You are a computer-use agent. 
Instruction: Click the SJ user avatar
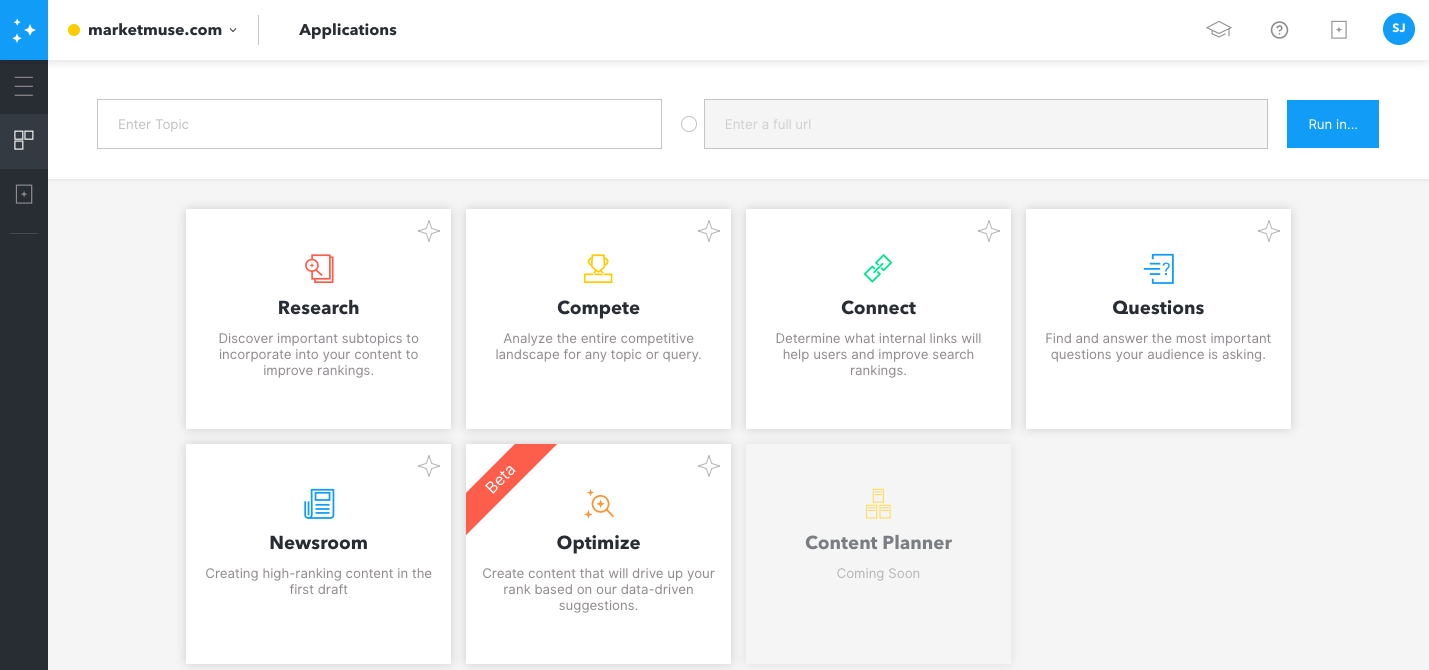[x=1399, y=29]
